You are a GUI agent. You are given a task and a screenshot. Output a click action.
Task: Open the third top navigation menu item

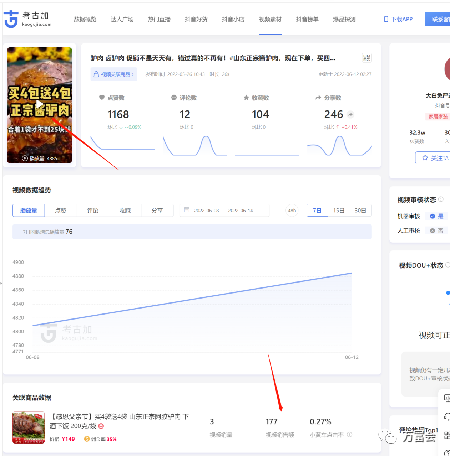(x=159, y=19)
